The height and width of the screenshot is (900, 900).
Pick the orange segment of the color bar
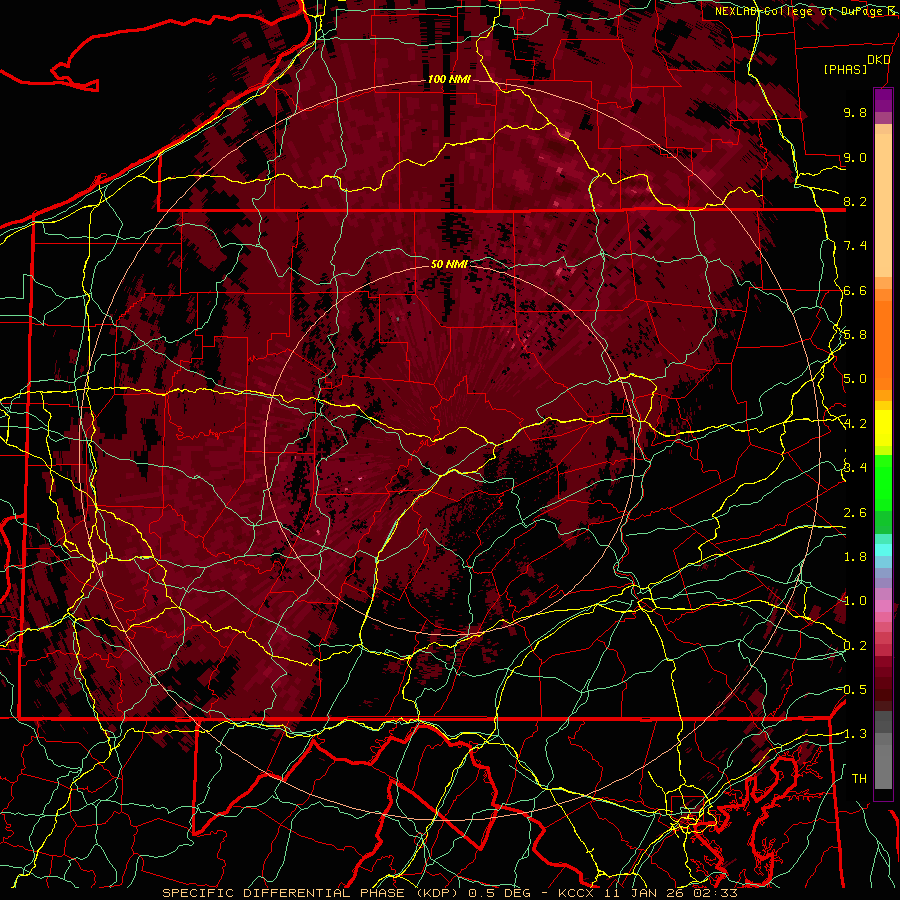coord(883,344)
